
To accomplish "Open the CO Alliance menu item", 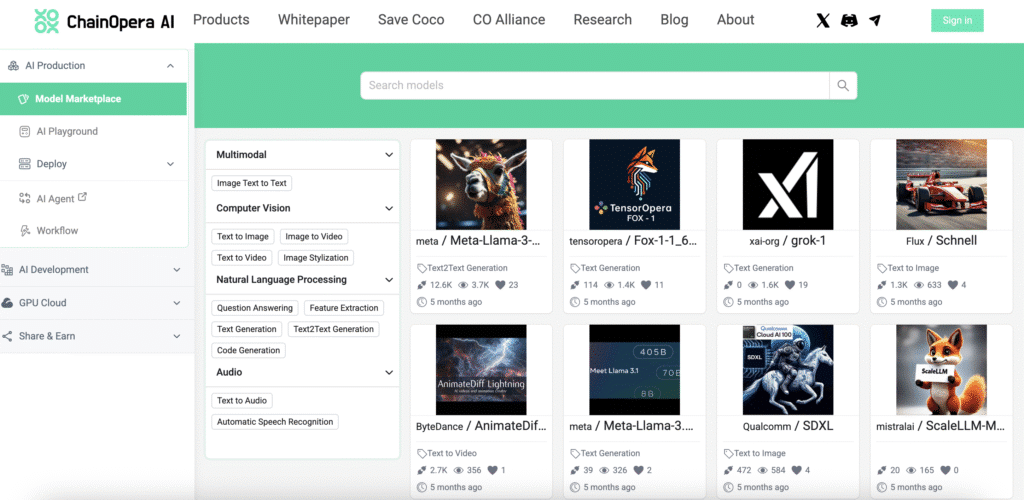I will coord(509,20).
